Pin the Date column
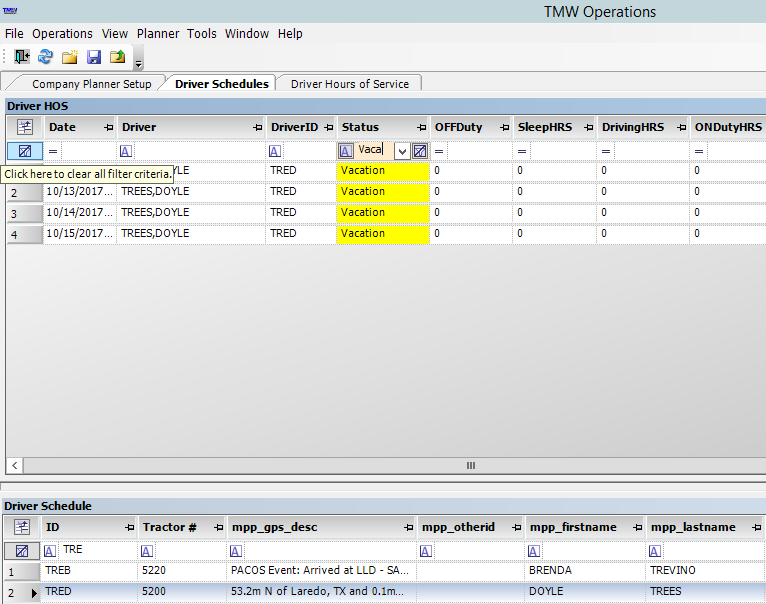This screenshot has width=766, height=604. [108, 128]
